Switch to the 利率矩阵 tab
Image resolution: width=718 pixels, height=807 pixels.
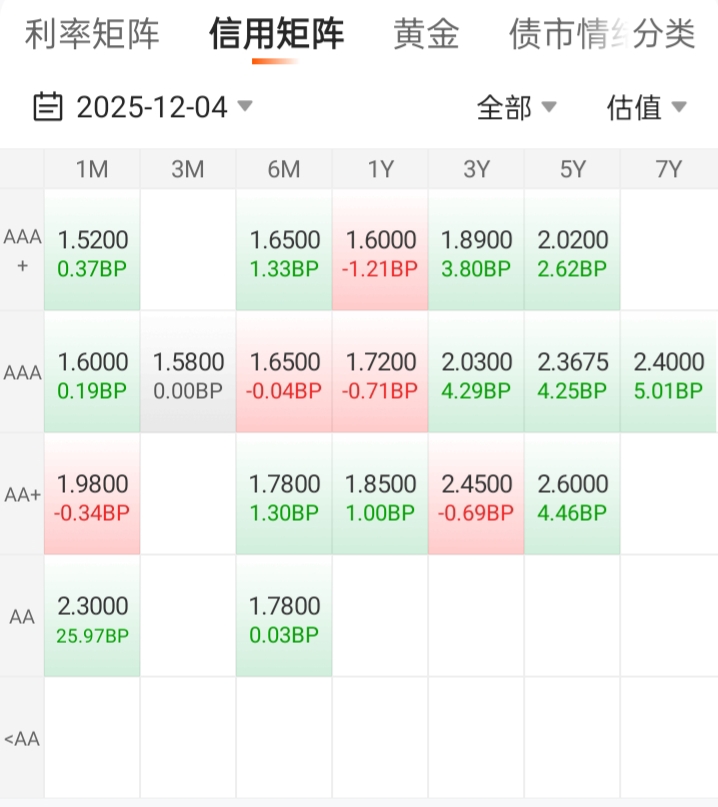point(92,34)
